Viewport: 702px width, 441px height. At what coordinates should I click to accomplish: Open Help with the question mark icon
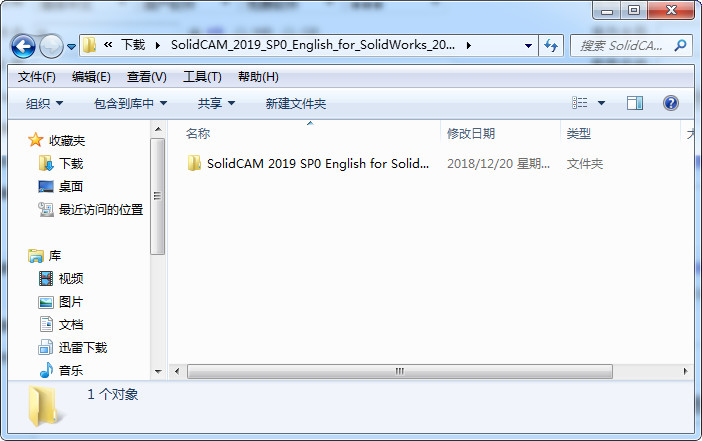[x=671, y=103]
